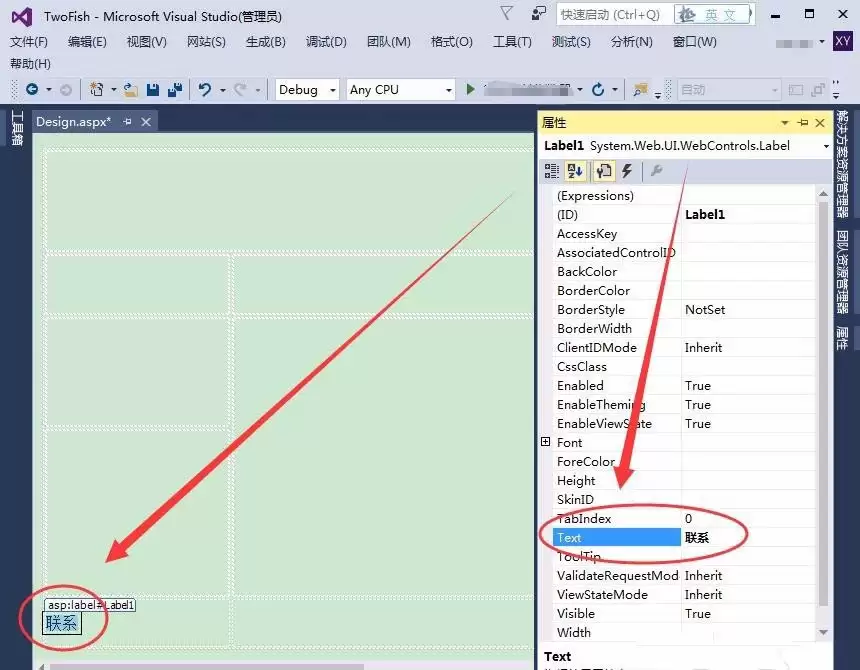Switch input language via the 英 indicator
Image resolution: width=860 pixels, height=670 pixels.
pos(712,14)
